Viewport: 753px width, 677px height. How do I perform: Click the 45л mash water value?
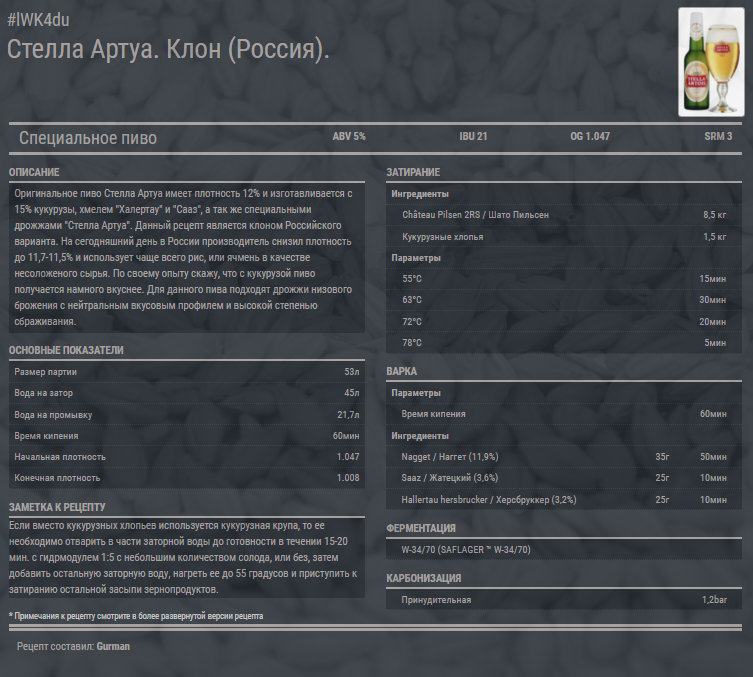pos(352,393)
